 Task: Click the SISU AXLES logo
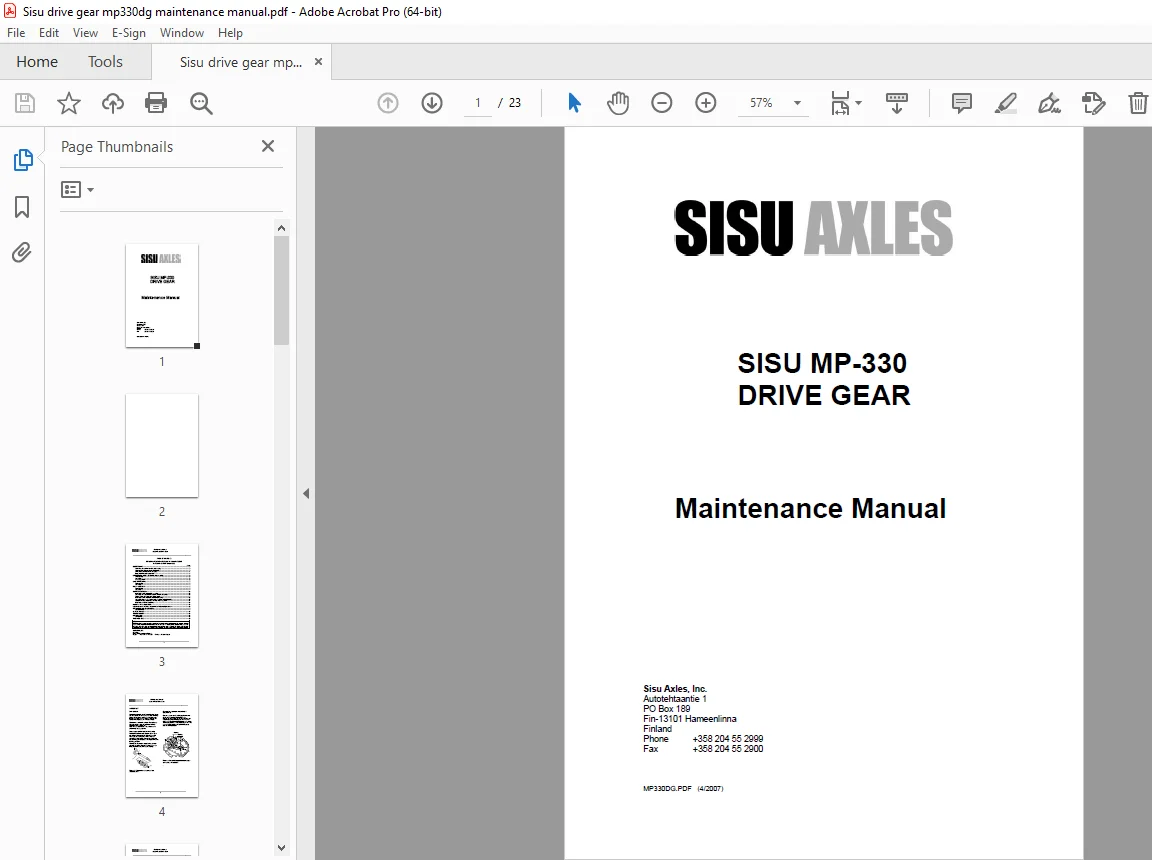coord(813,228)
